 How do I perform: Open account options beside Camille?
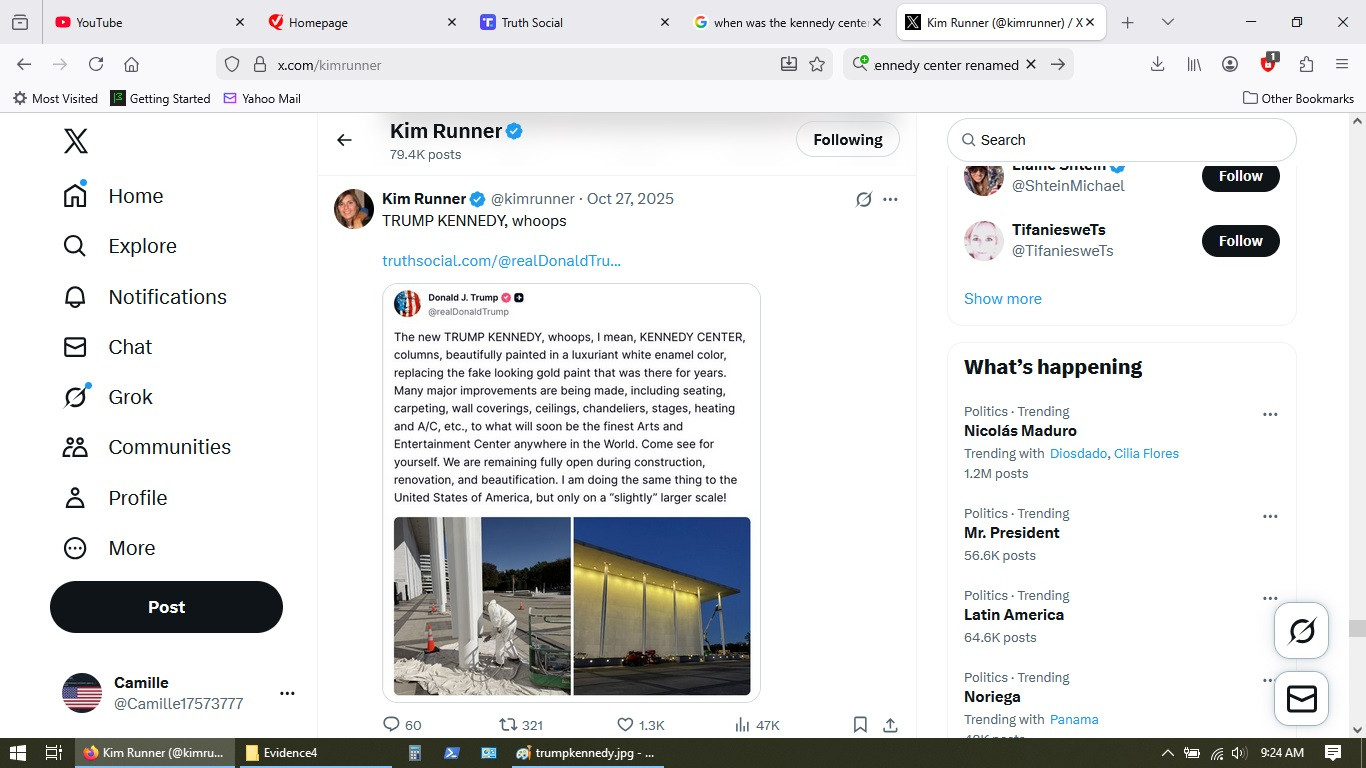point(287,693)
